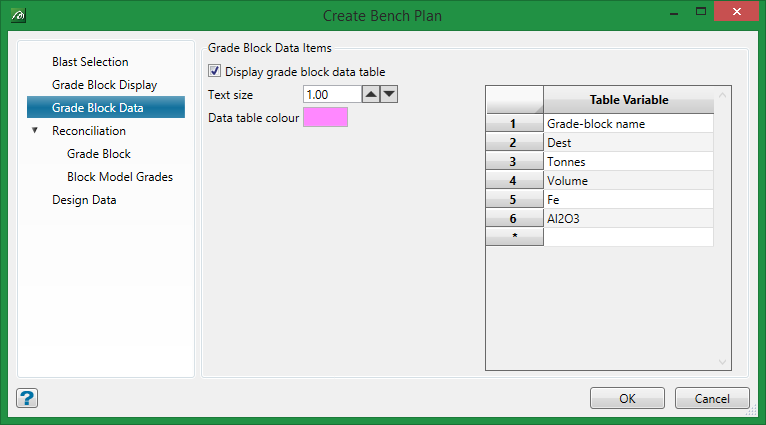Select the Reconciliation item
Screen dimensions: 766x425
[89, 131]
